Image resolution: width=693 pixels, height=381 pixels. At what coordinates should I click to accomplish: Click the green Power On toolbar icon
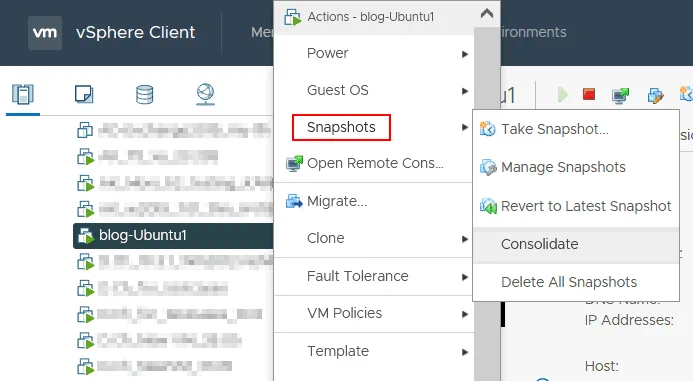point(562,95)
